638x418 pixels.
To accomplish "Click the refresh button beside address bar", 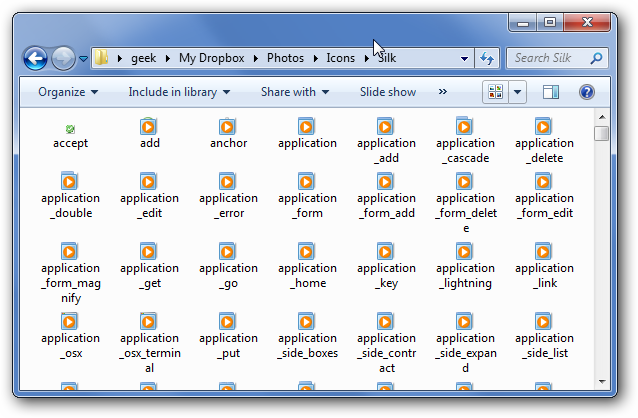I will click(487, 58).
